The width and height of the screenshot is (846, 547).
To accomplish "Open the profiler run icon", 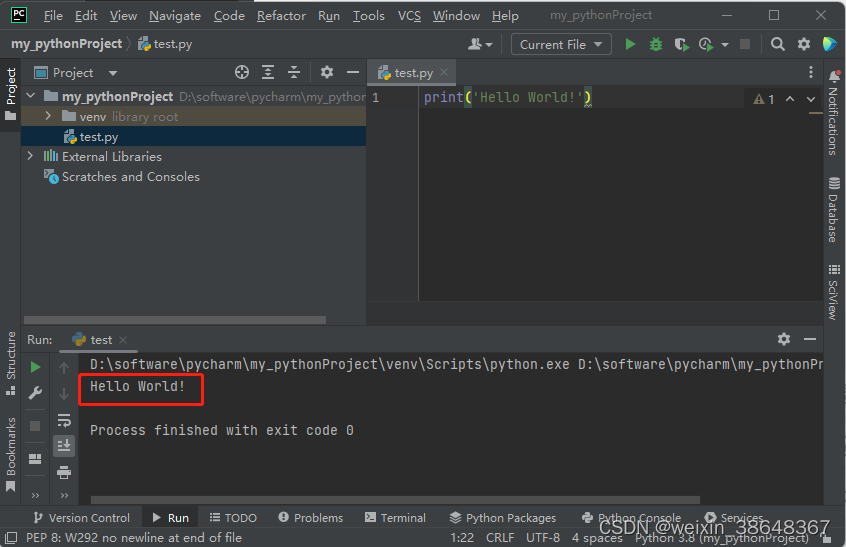I will click(x=706, y=44).
